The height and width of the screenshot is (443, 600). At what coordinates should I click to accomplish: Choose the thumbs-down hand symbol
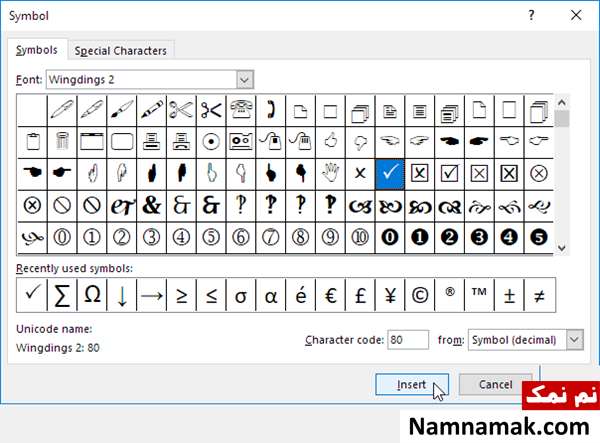tap(360, 142)
